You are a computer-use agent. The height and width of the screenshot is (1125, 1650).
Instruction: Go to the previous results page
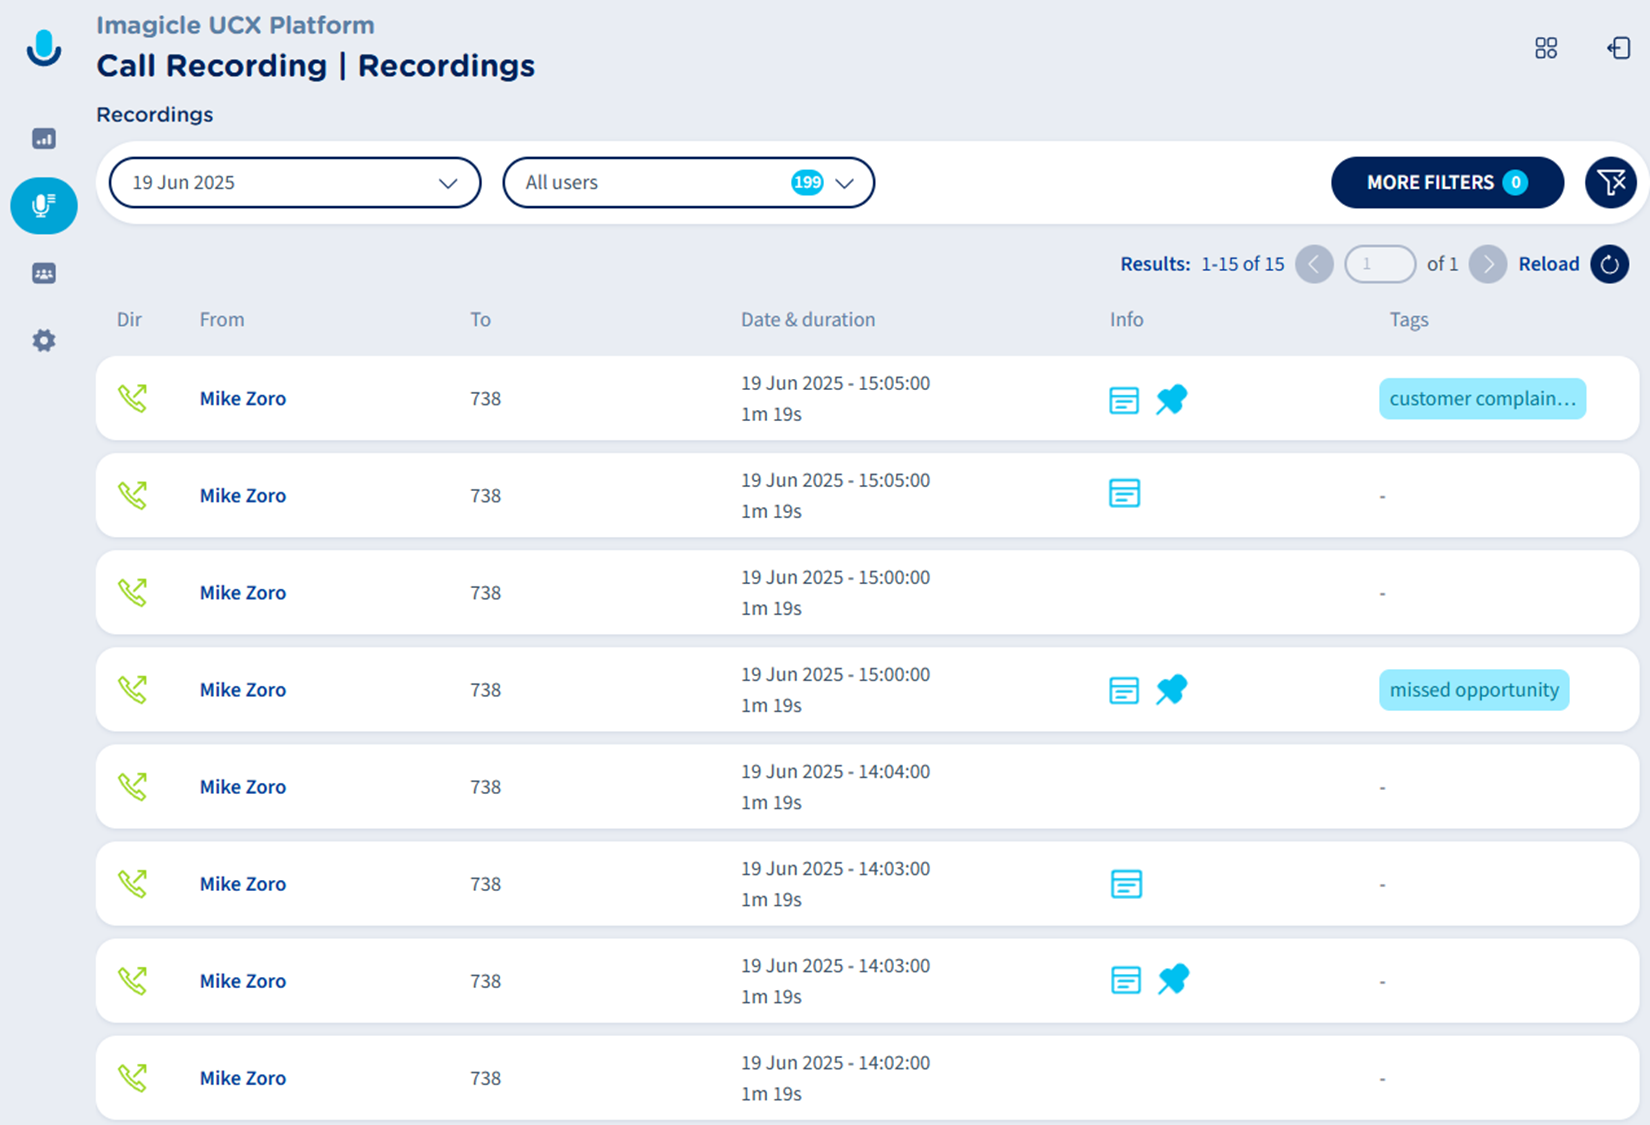tap(1314, 264)
